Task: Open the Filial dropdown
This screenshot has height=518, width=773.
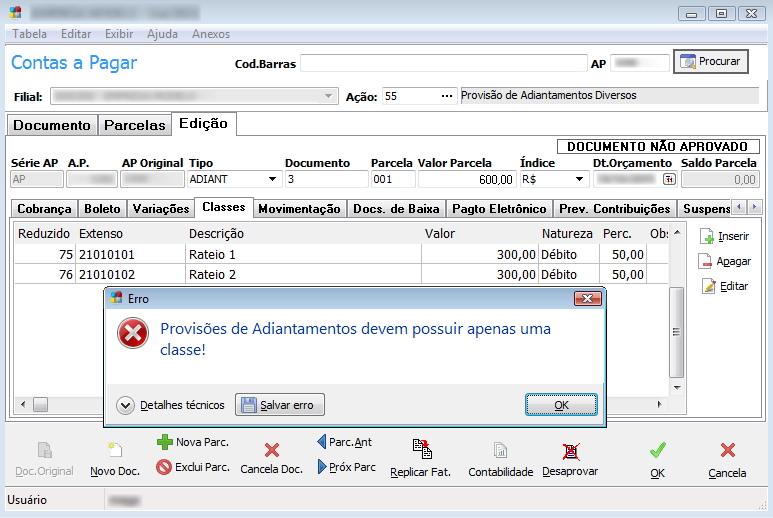Action: pyautogui.click(x=328, y=96)
